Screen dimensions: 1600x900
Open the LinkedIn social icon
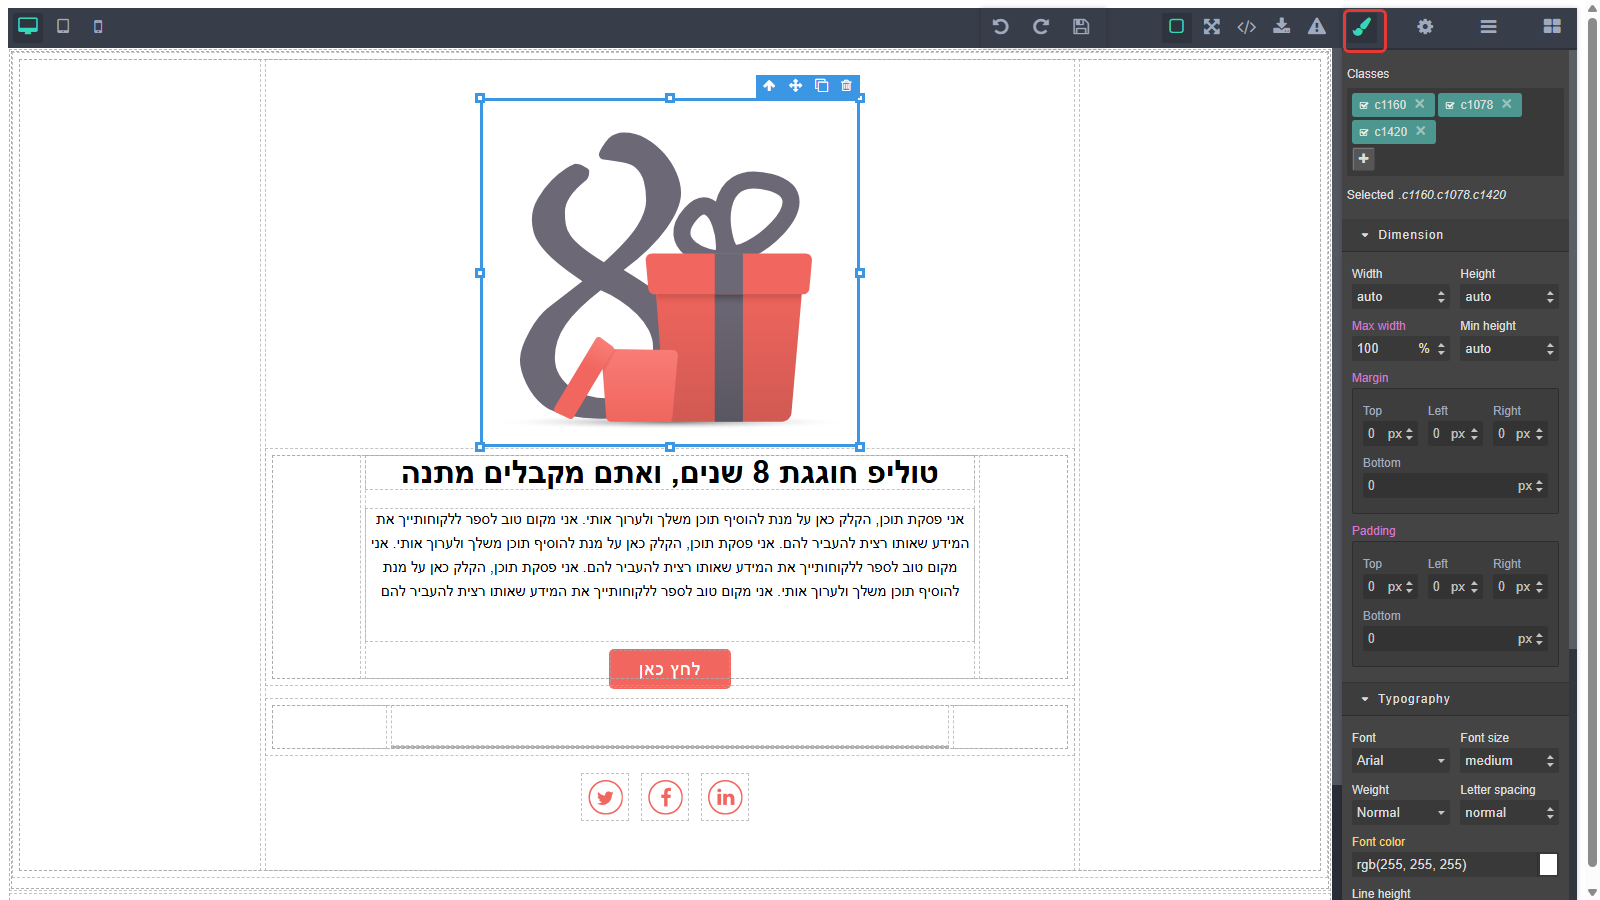pyautogui.click(x=725, y=797)
